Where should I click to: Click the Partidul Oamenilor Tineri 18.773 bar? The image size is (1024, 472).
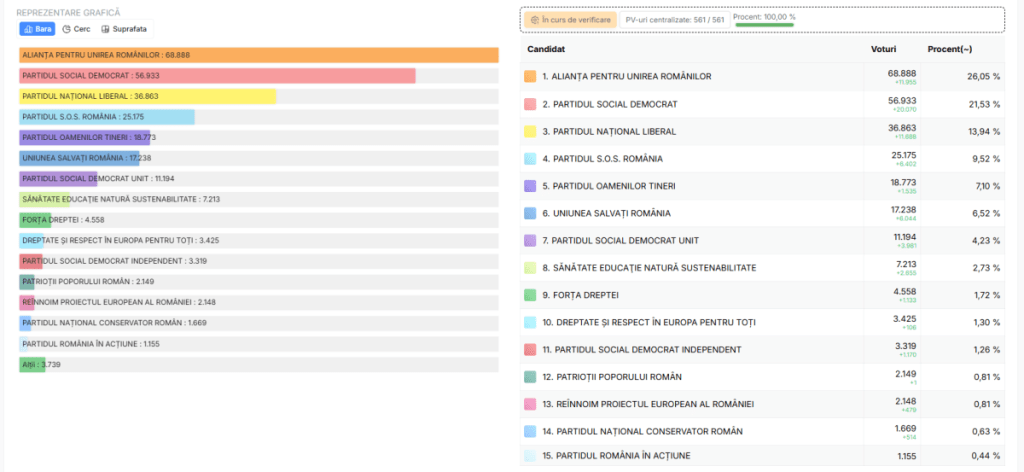point(85,137)
